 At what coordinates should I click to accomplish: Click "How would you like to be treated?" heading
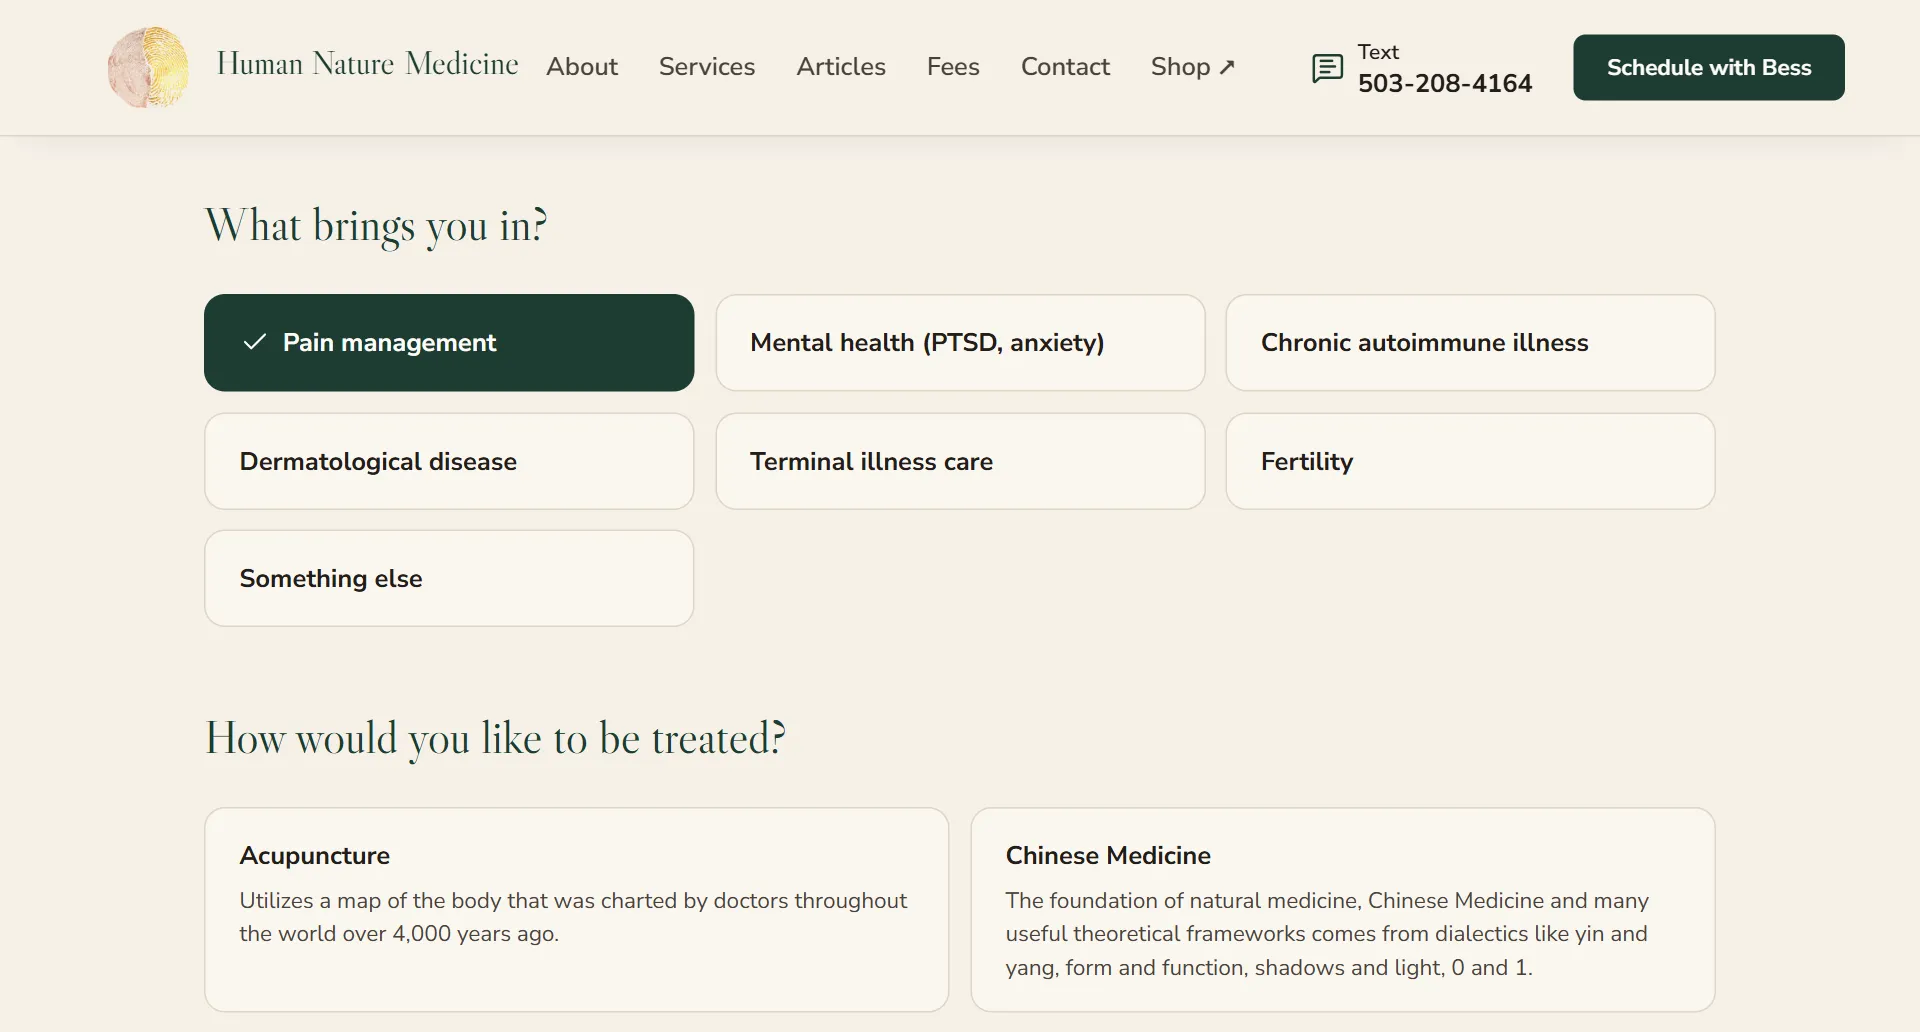[x=495, y=739]
